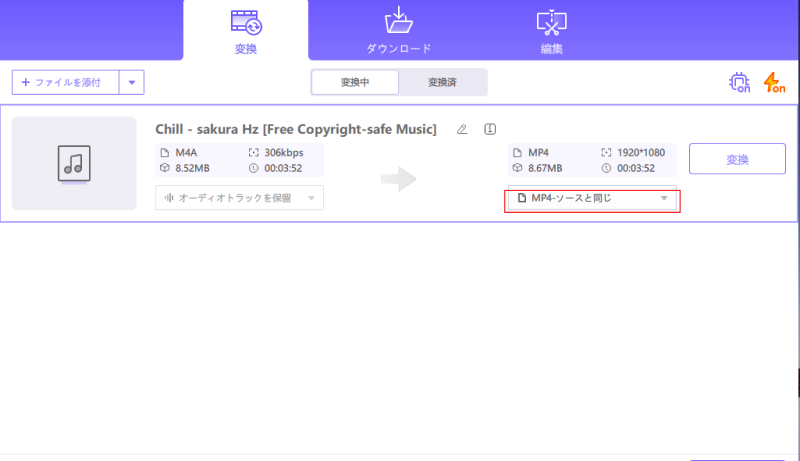Open the file info icon next to the title
The width and height of the screenshot is (800, 461).
pyautogui.click(x=490, y=129)
